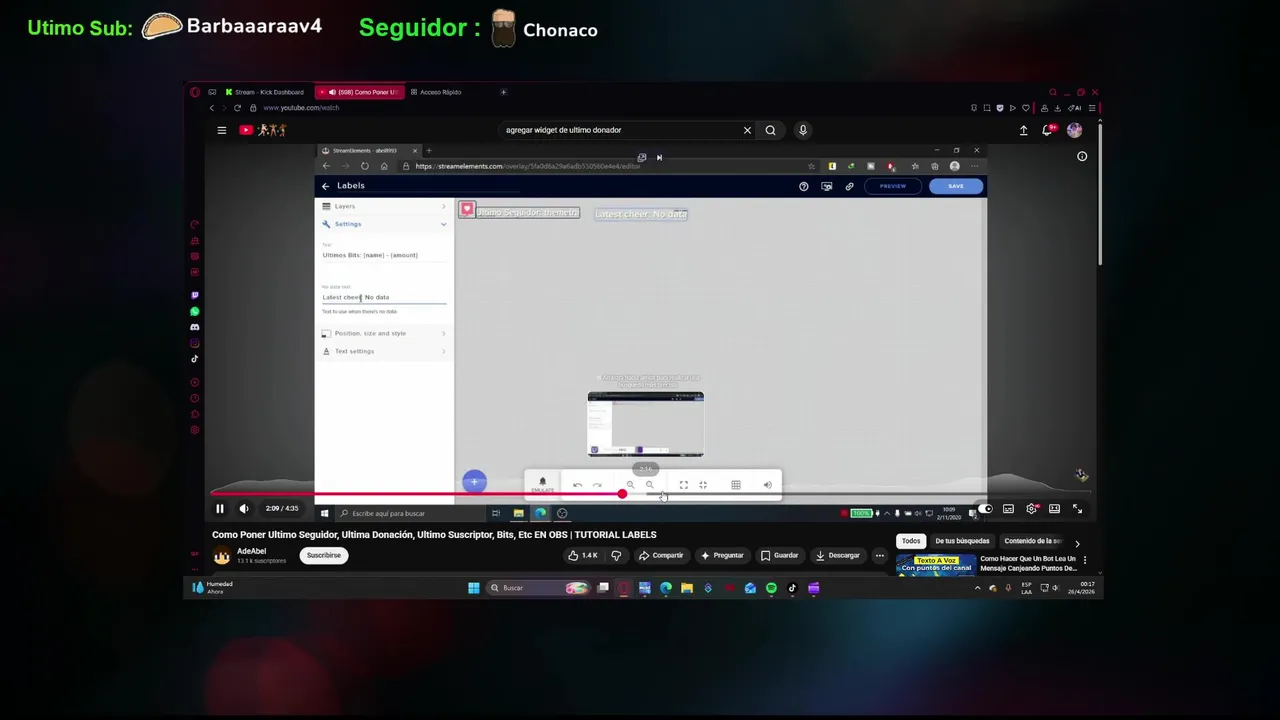This screenshot has height=720, width=1280.
Task: Go to the YouTube home logo
Action: pyautogui.click(x=263, y=130)
